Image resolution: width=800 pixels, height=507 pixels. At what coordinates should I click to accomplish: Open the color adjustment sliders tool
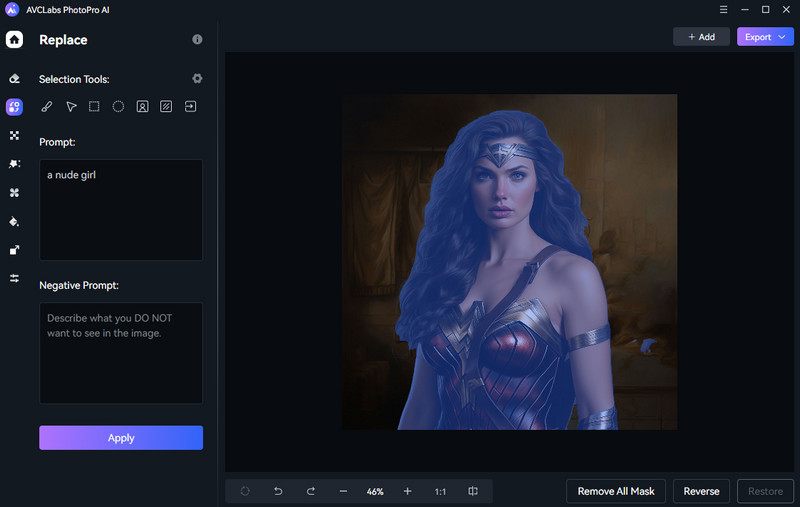click(x=14, y=278)
